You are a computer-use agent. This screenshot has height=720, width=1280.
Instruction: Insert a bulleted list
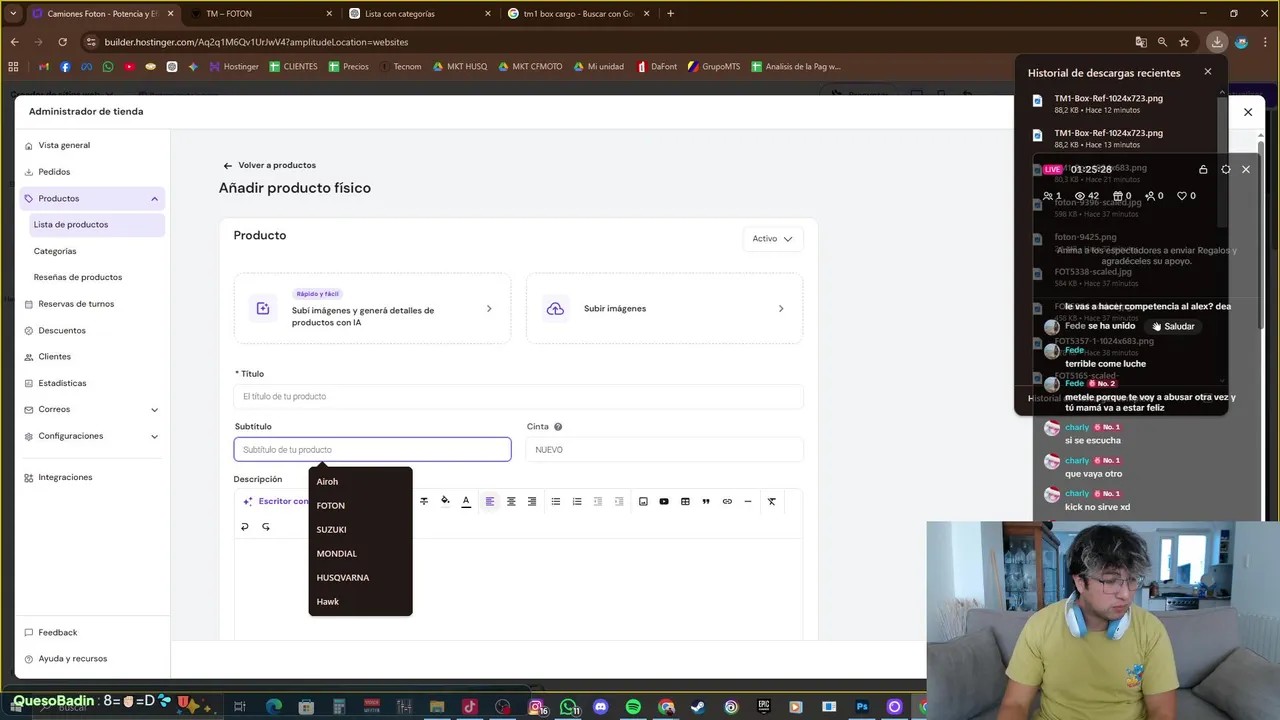point(556,501)
